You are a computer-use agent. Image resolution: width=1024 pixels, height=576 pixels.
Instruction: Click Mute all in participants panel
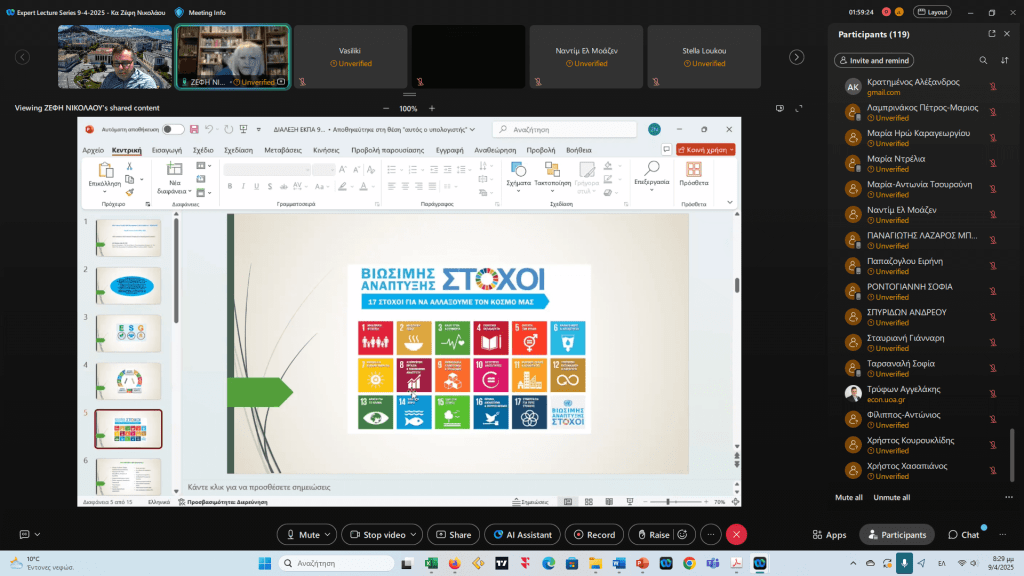pyautogui.click(x=848, y=498)
